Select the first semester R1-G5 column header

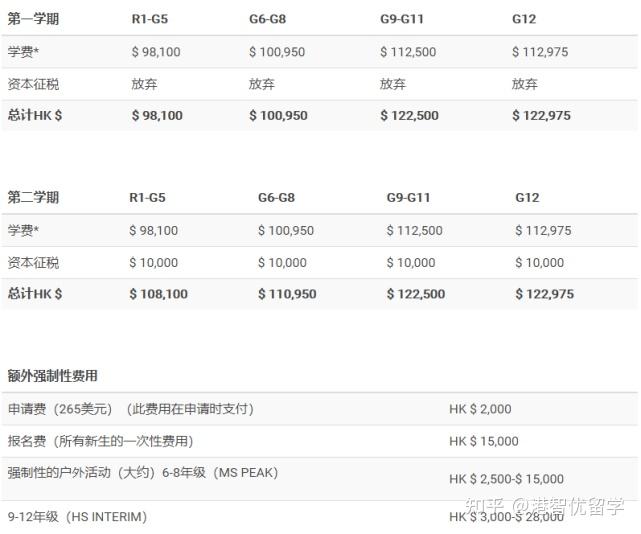click(150, 19)
